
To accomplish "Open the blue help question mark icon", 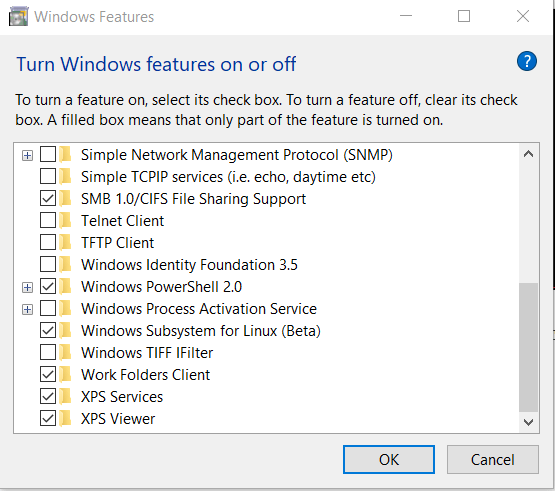I will (x=527, y=61).
